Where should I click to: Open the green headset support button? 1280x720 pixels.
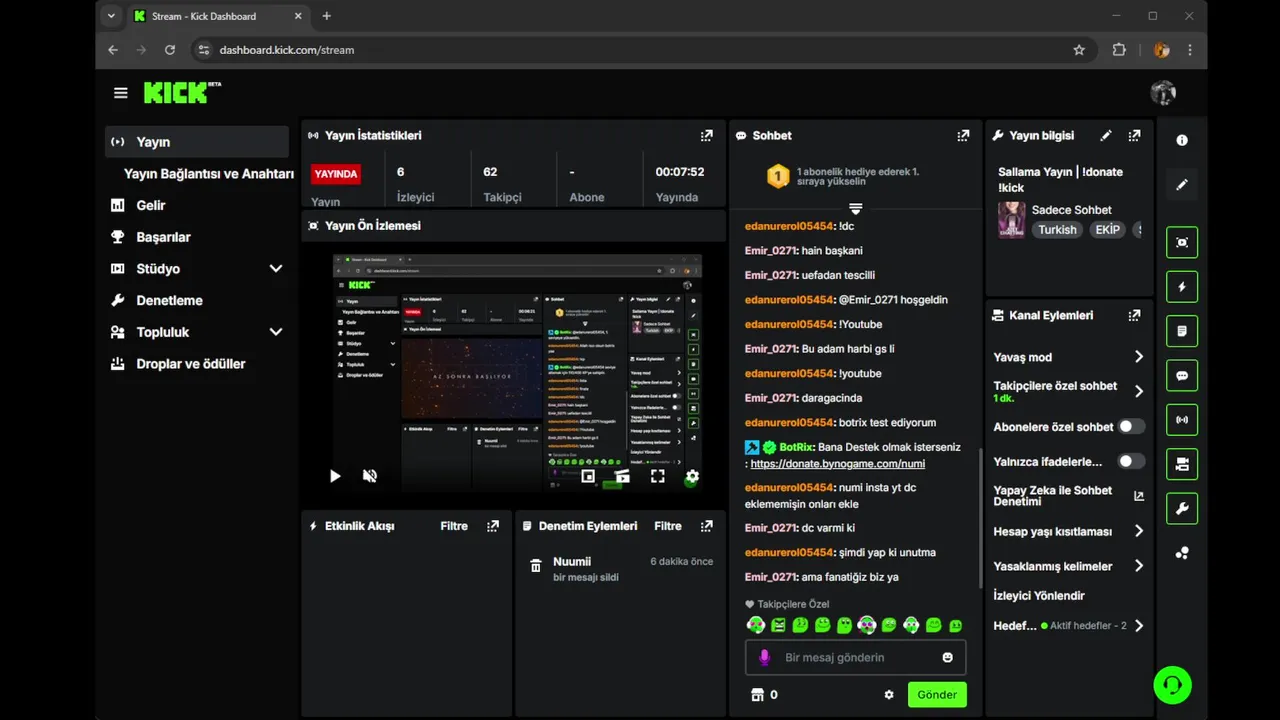(x=1172, y=685)
